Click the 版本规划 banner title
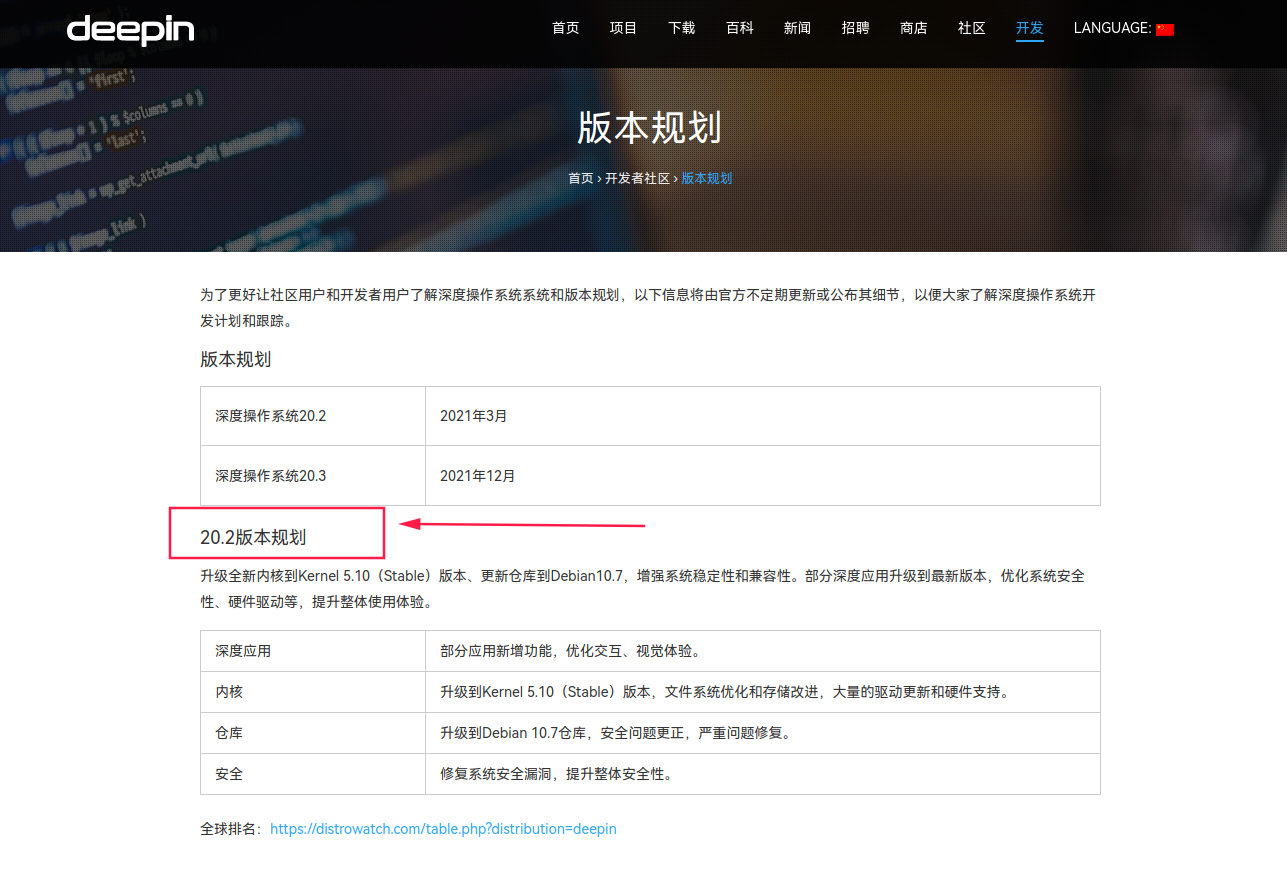Screen dimensions: 1287x887 (650, 128)
